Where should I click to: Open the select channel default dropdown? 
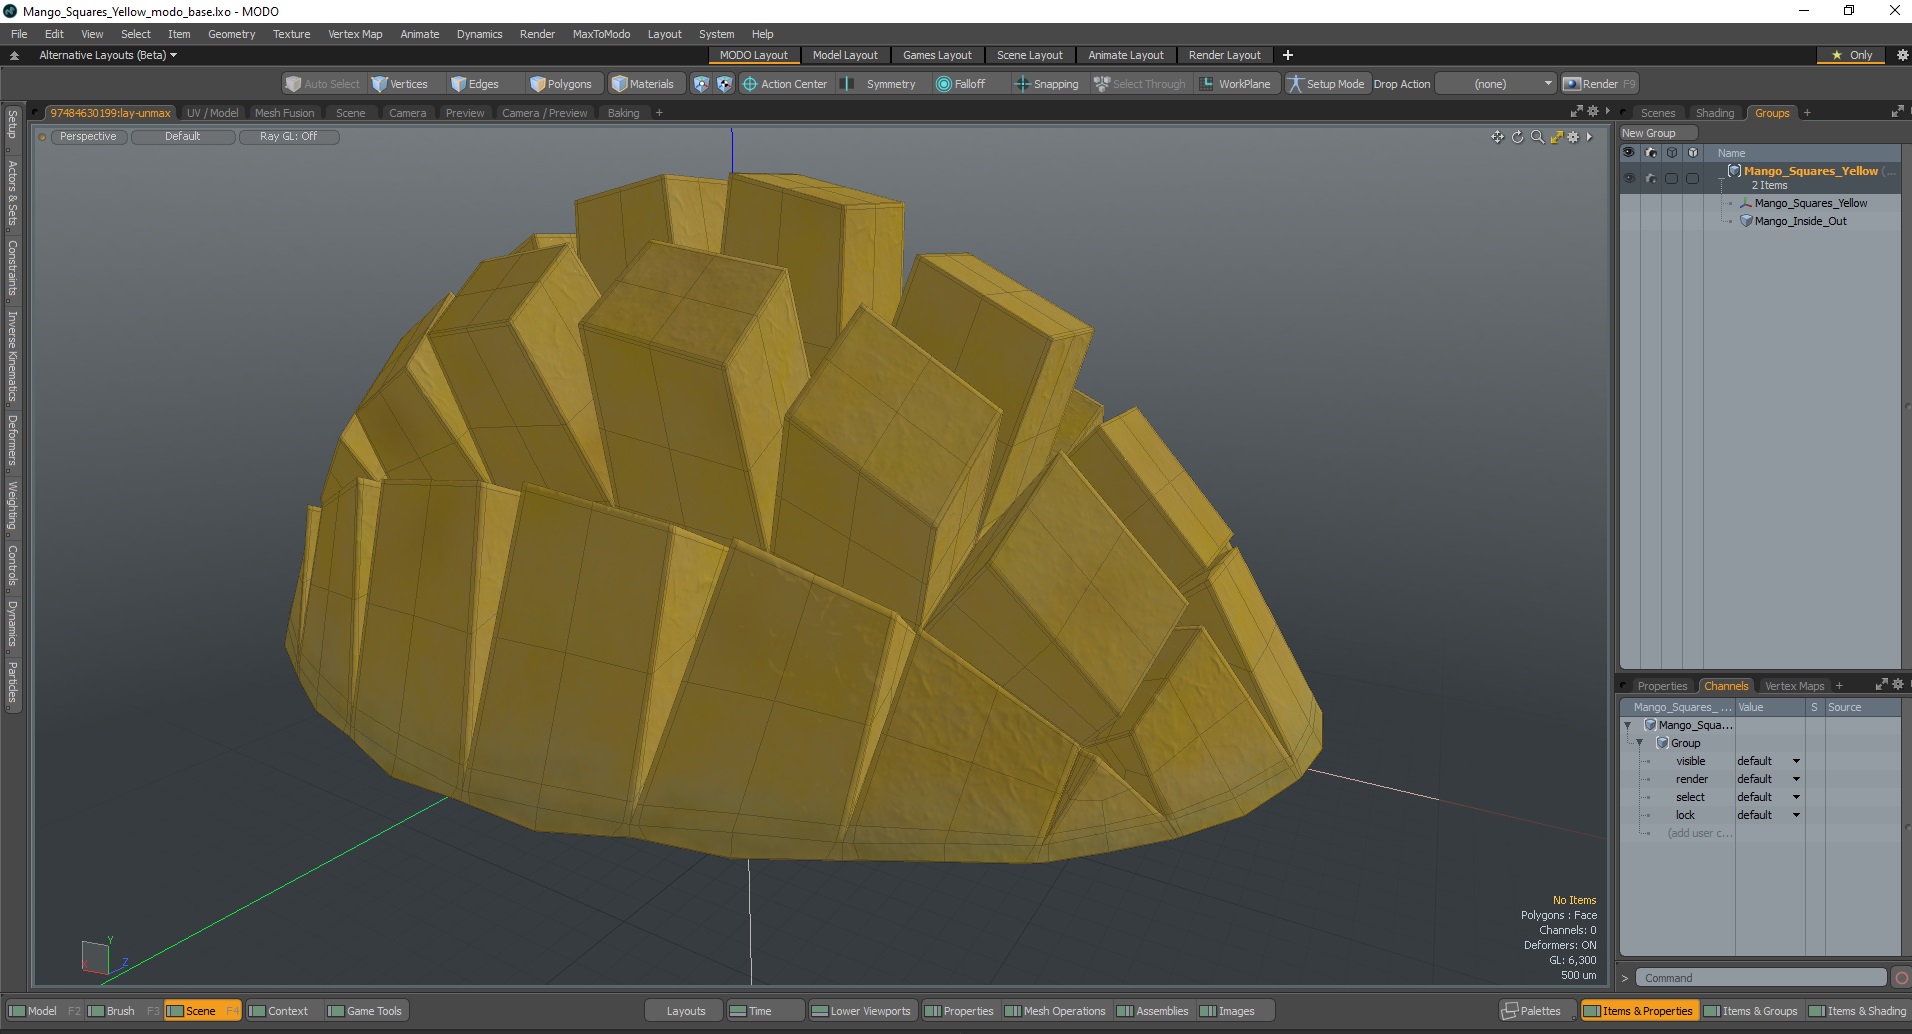click(1768, 797)
